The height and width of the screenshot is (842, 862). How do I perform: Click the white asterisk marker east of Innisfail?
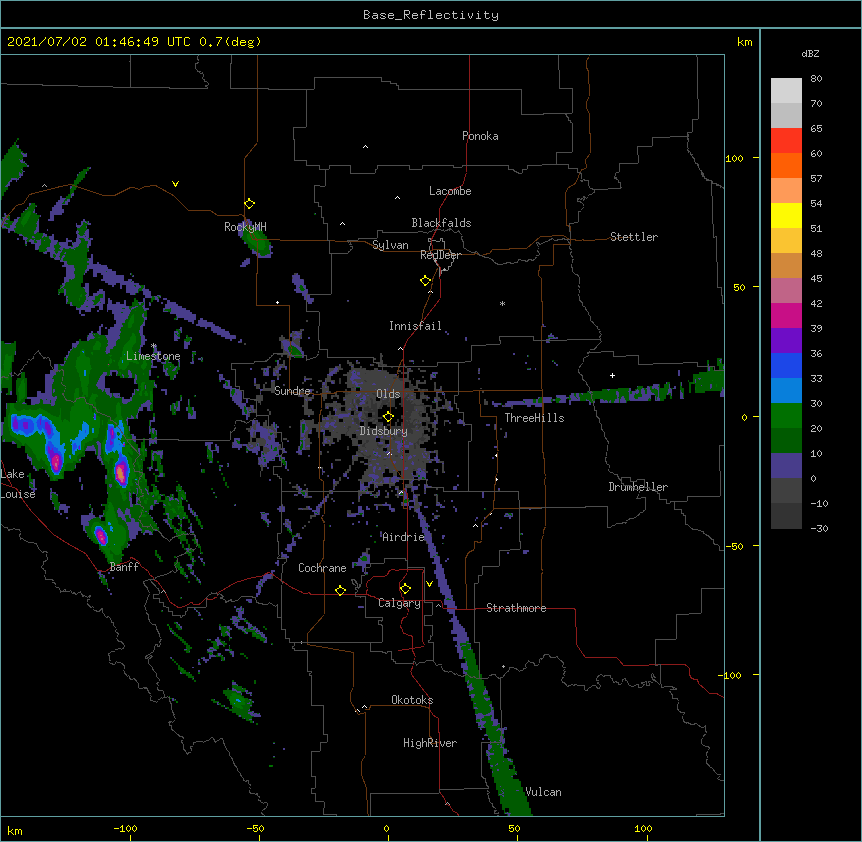(x=502, y=303)
